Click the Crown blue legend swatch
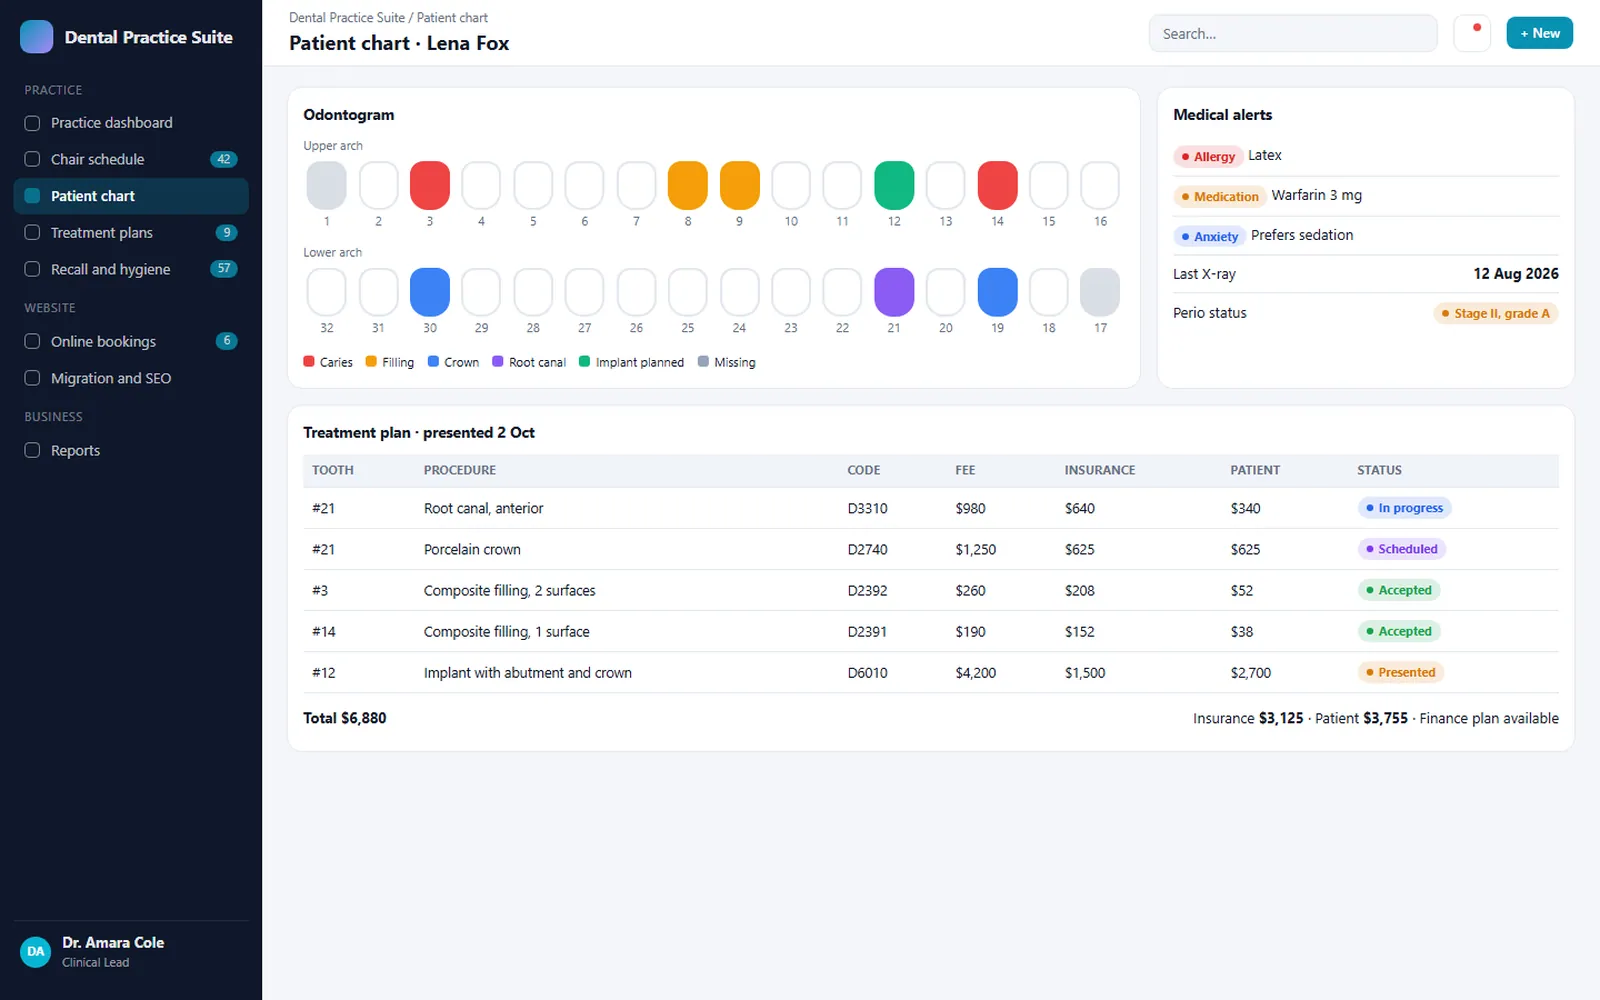This screenshot has height=1000, width=1600. (x=433, y=362)
